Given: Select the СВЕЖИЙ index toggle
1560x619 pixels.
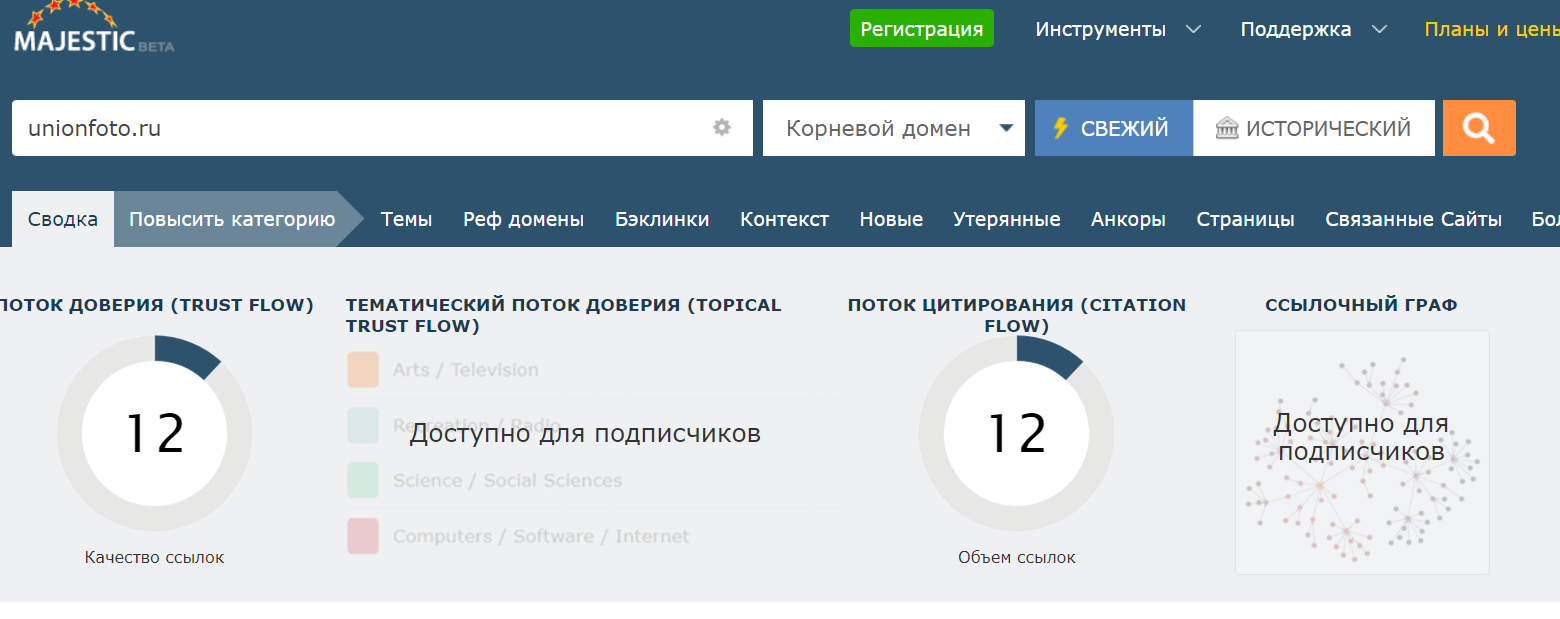Looking at the screenshot, I should [1114, 128].
